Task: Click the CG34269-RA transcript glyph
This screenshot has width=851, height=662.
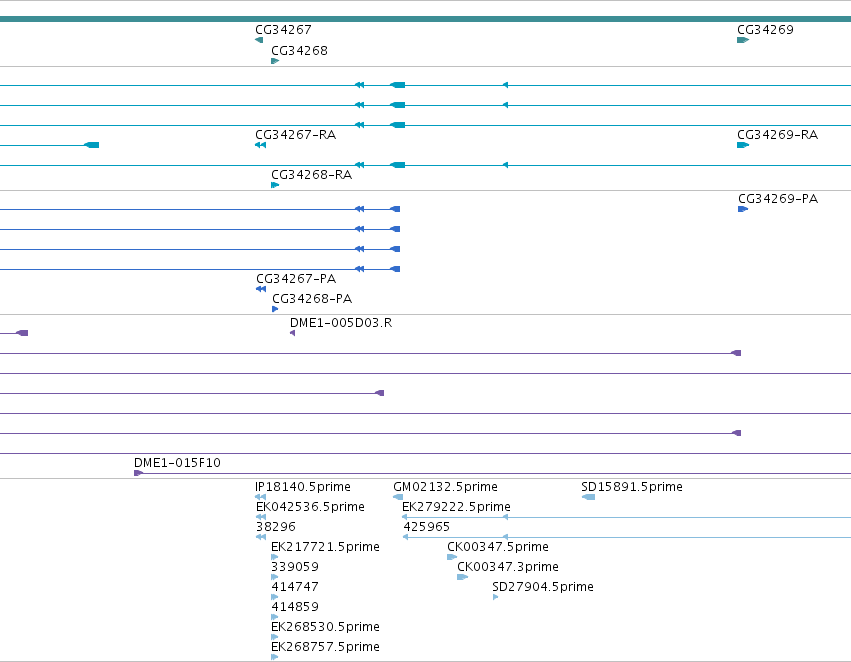Action: click(x=743, y=145)
